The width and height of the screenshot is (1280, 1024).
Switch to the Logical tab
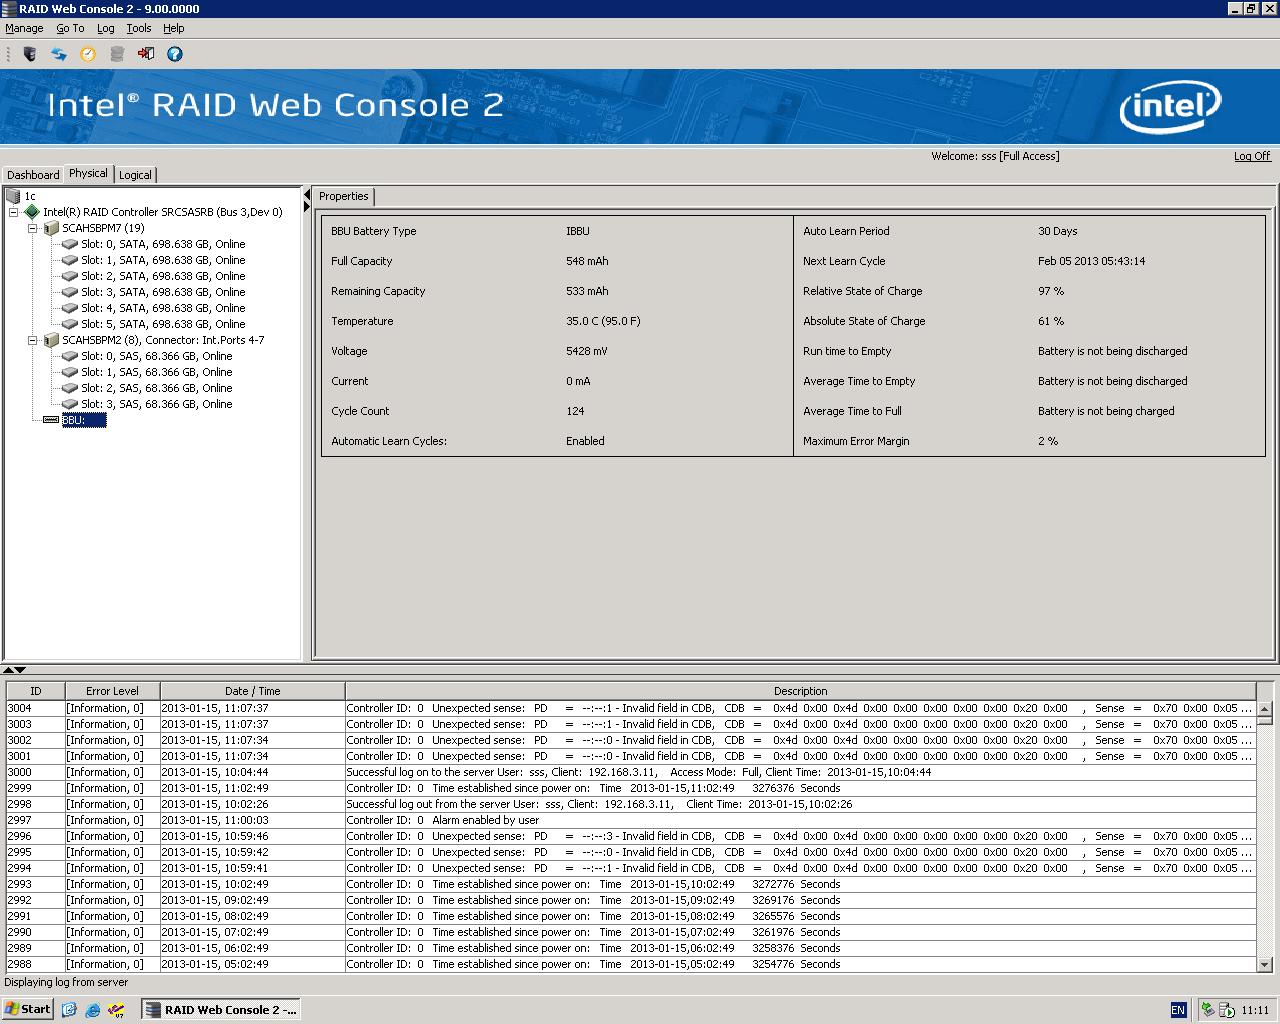tap(135, 175)
